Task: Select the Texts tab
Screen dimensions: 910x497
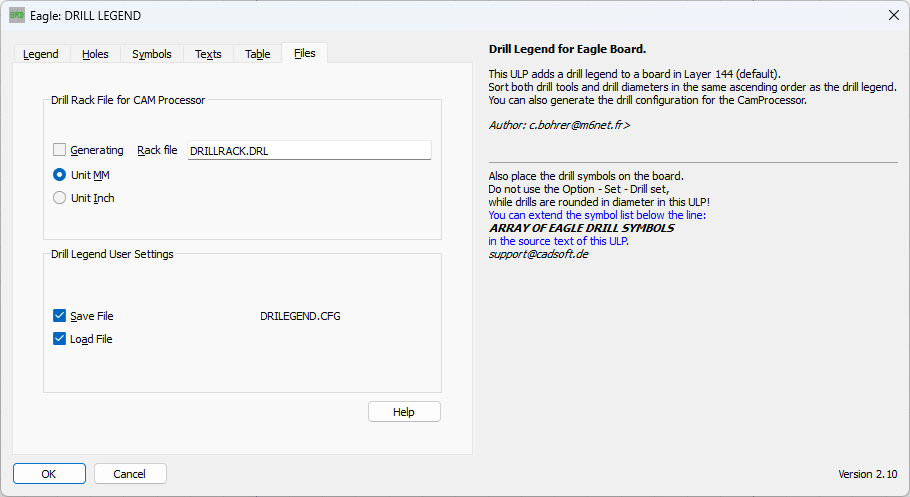Action: [x=208, y=54]
